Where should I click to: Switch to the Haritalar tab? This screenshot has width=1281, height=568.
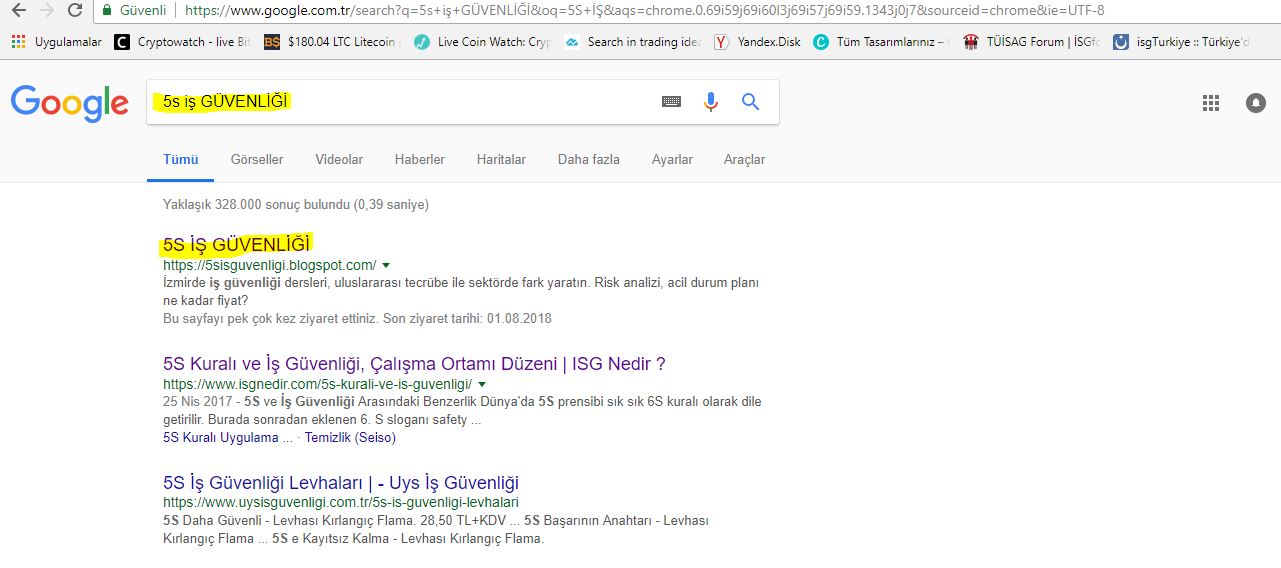click(501, 160)
